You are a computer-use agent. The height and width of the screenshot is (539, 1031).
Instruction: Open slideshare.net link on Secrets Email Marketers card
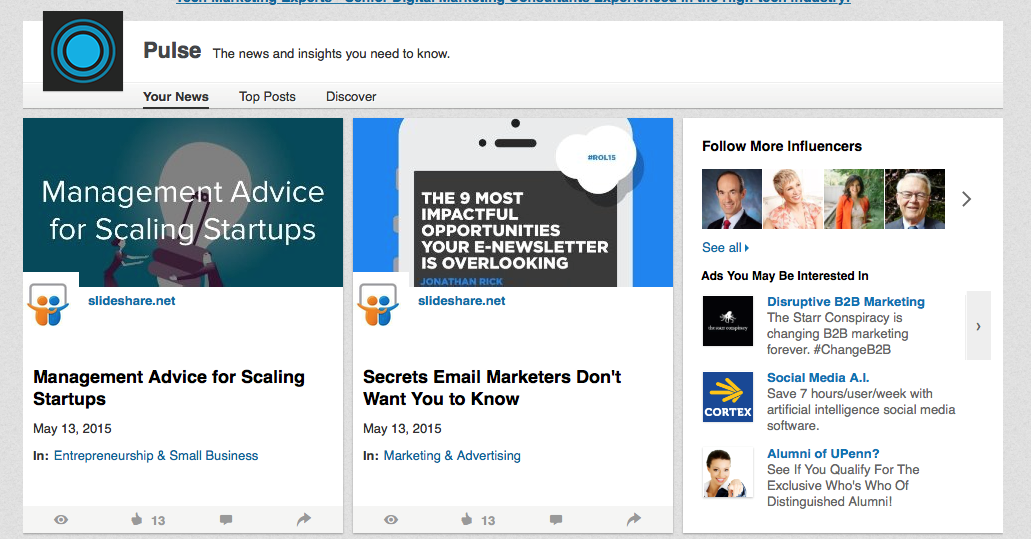(462, 301)
